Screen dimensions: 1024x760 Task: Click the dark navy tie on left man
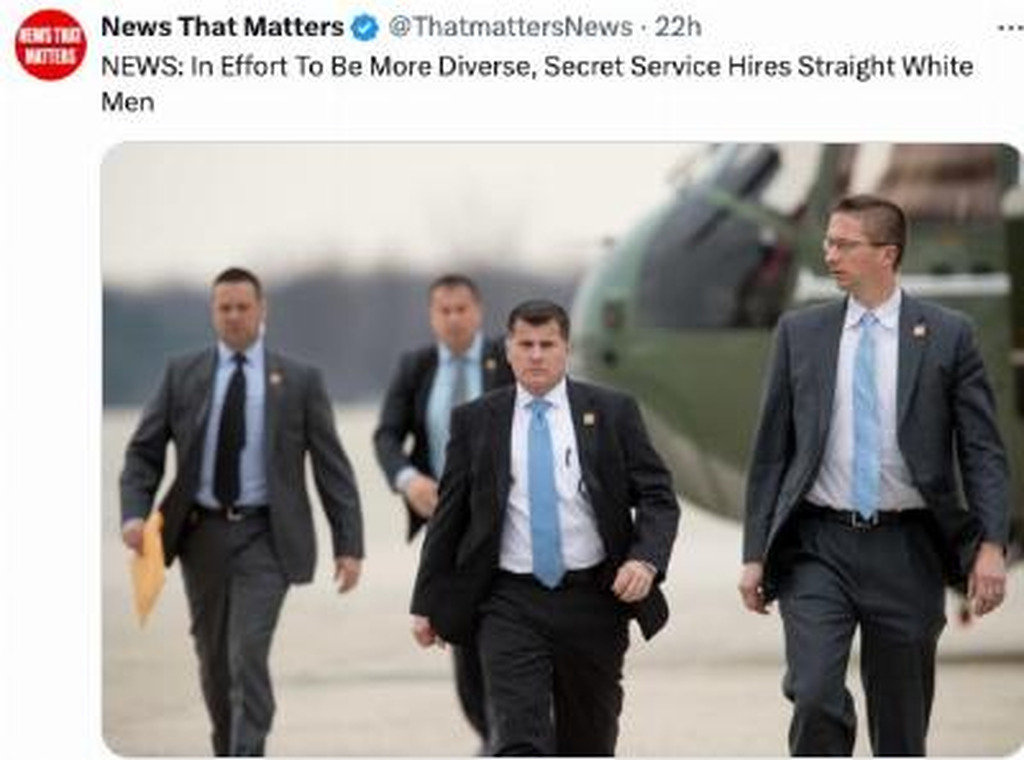click(x=231, y=430)
